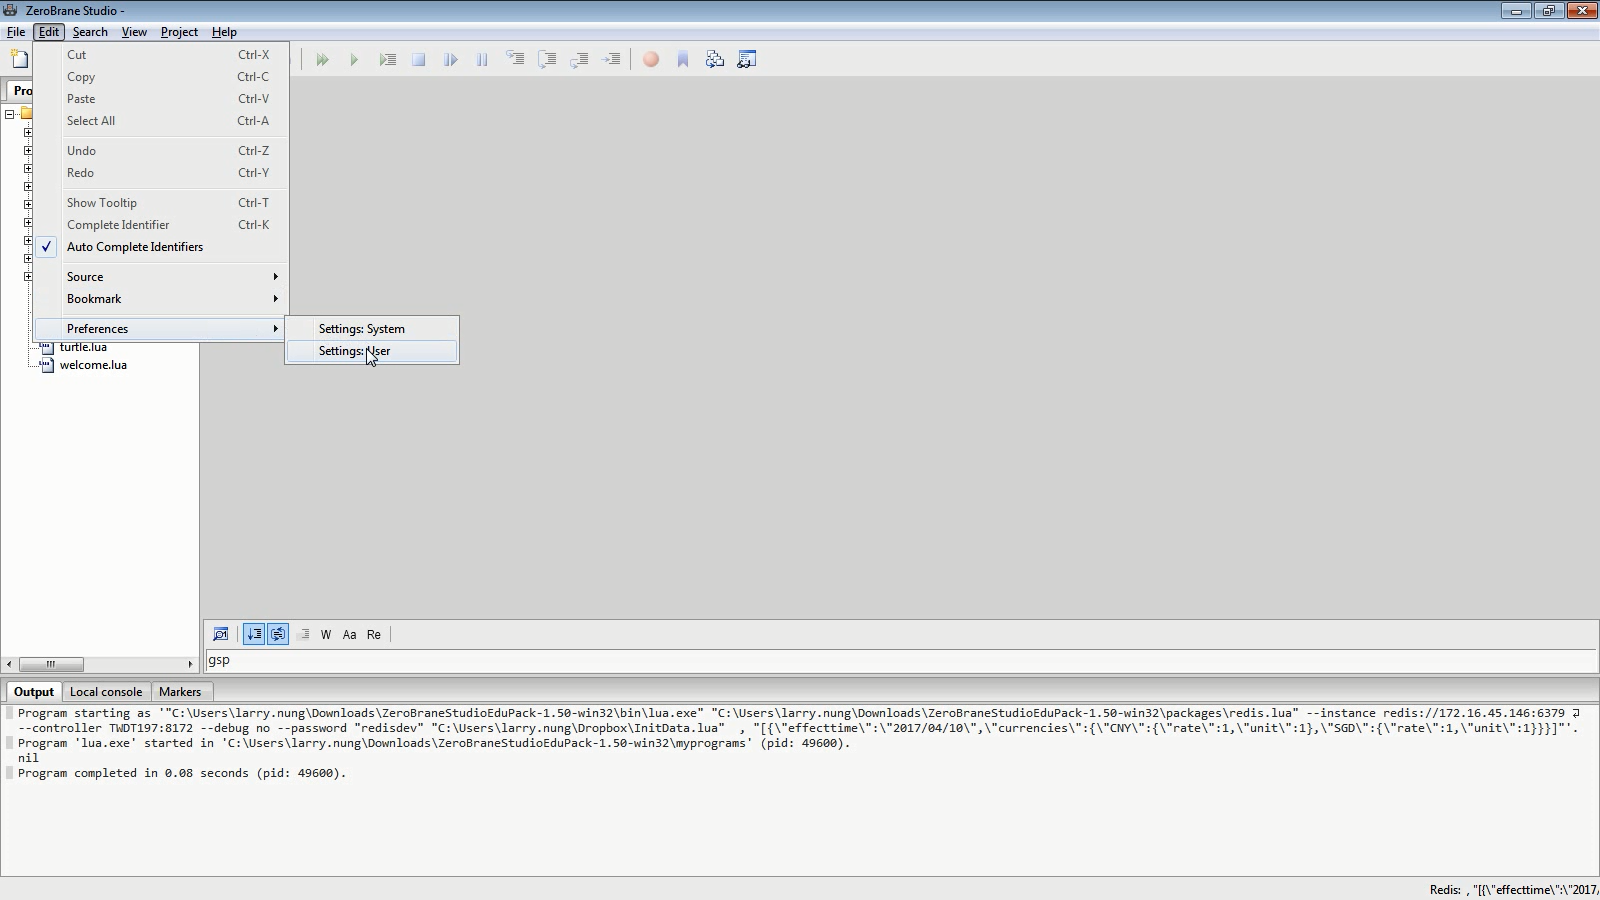Open the Preferences submenu entry
Image resolution: width=1600 pixels, height=900 pixels.
[162, 329]
